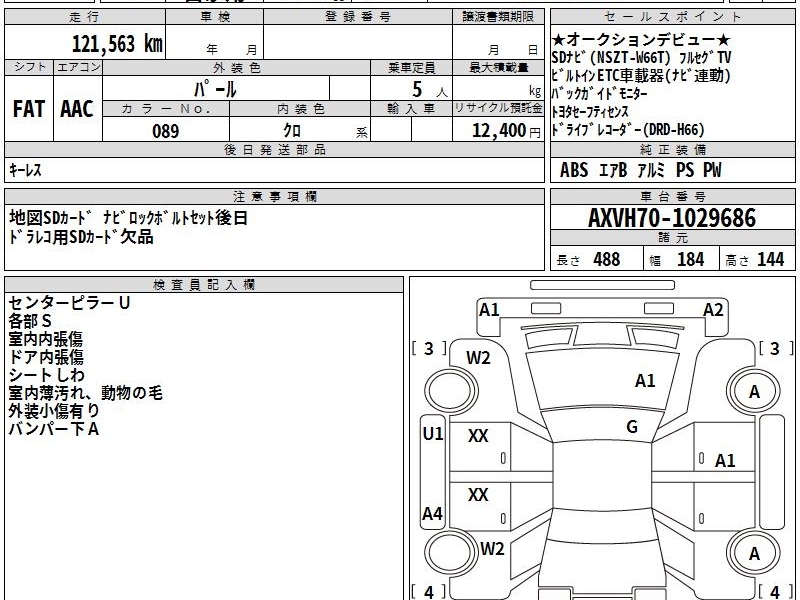This screenshot has height=600, width=800.
Task: Click the interior color value クロ
Action: click(292, 131)
